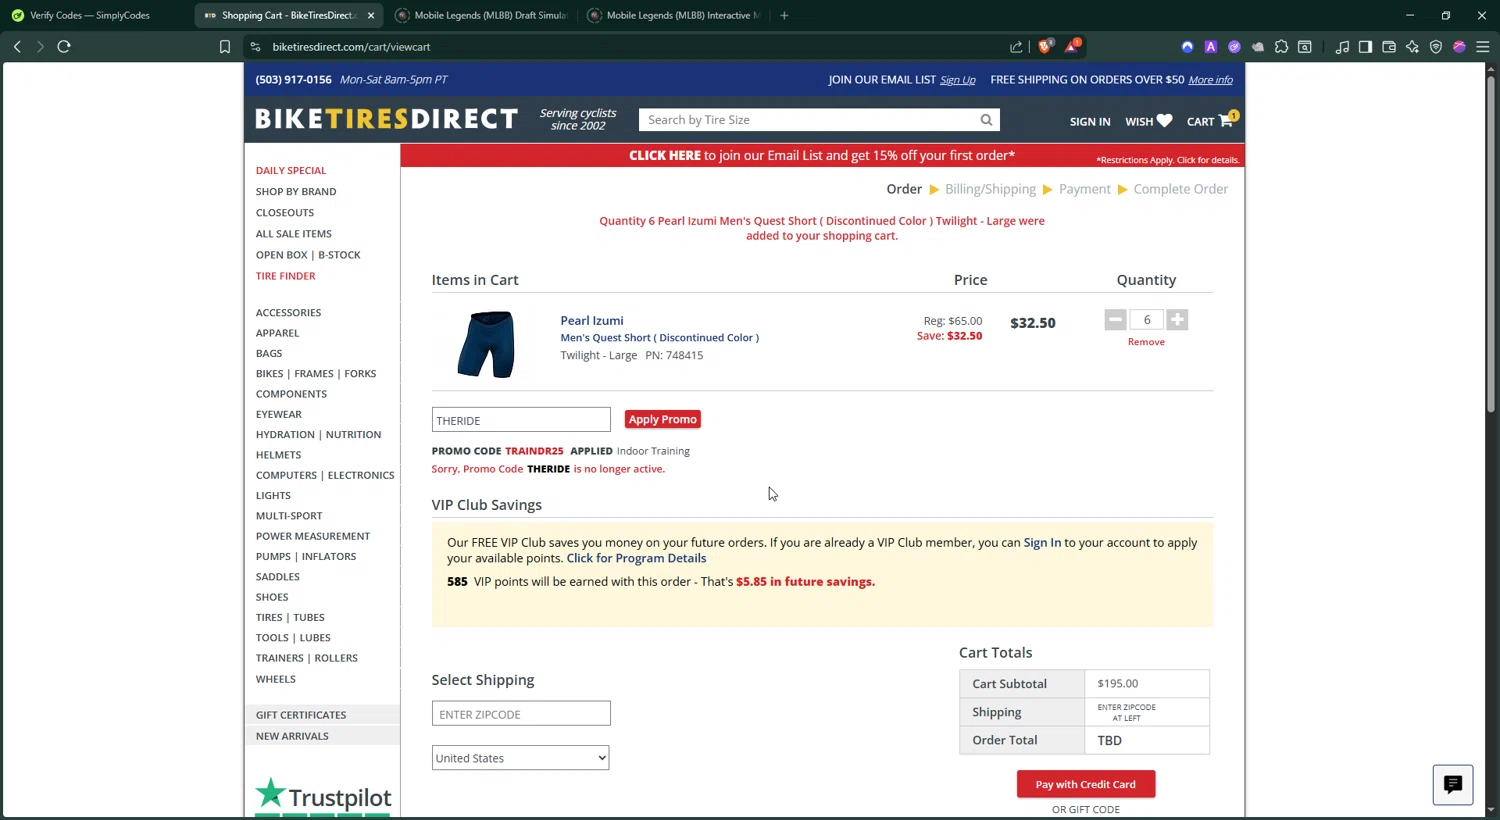Viewport: 1500px width, 820px height.
Task: Toggle the browser sidebar panel icon
Action: (x=1365, y=47)
